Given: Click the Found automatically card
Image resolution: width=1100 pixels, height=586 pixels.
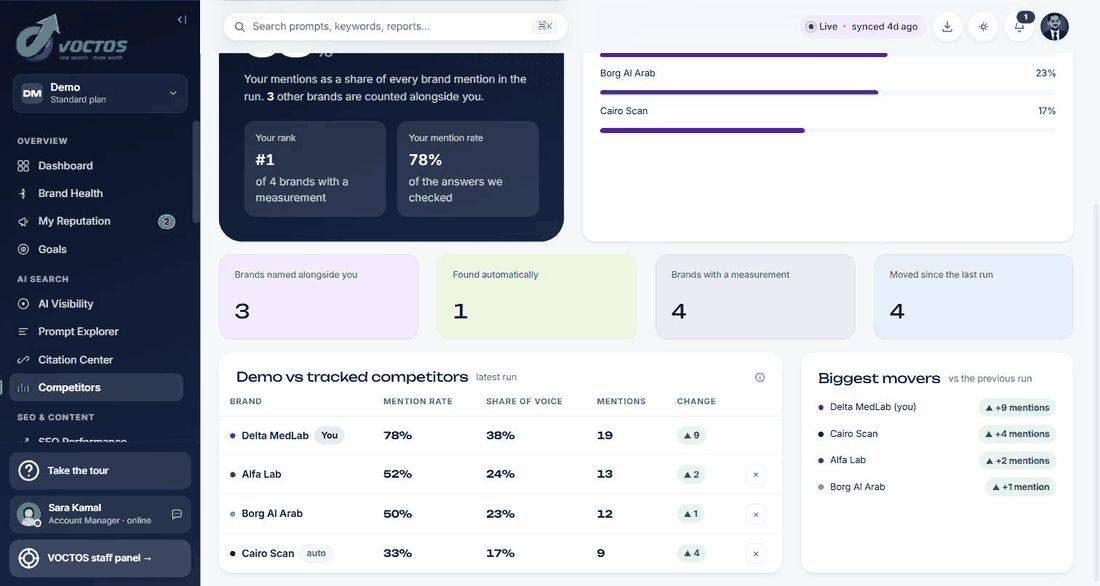Looking at the screenshot, I should [537, 297].
